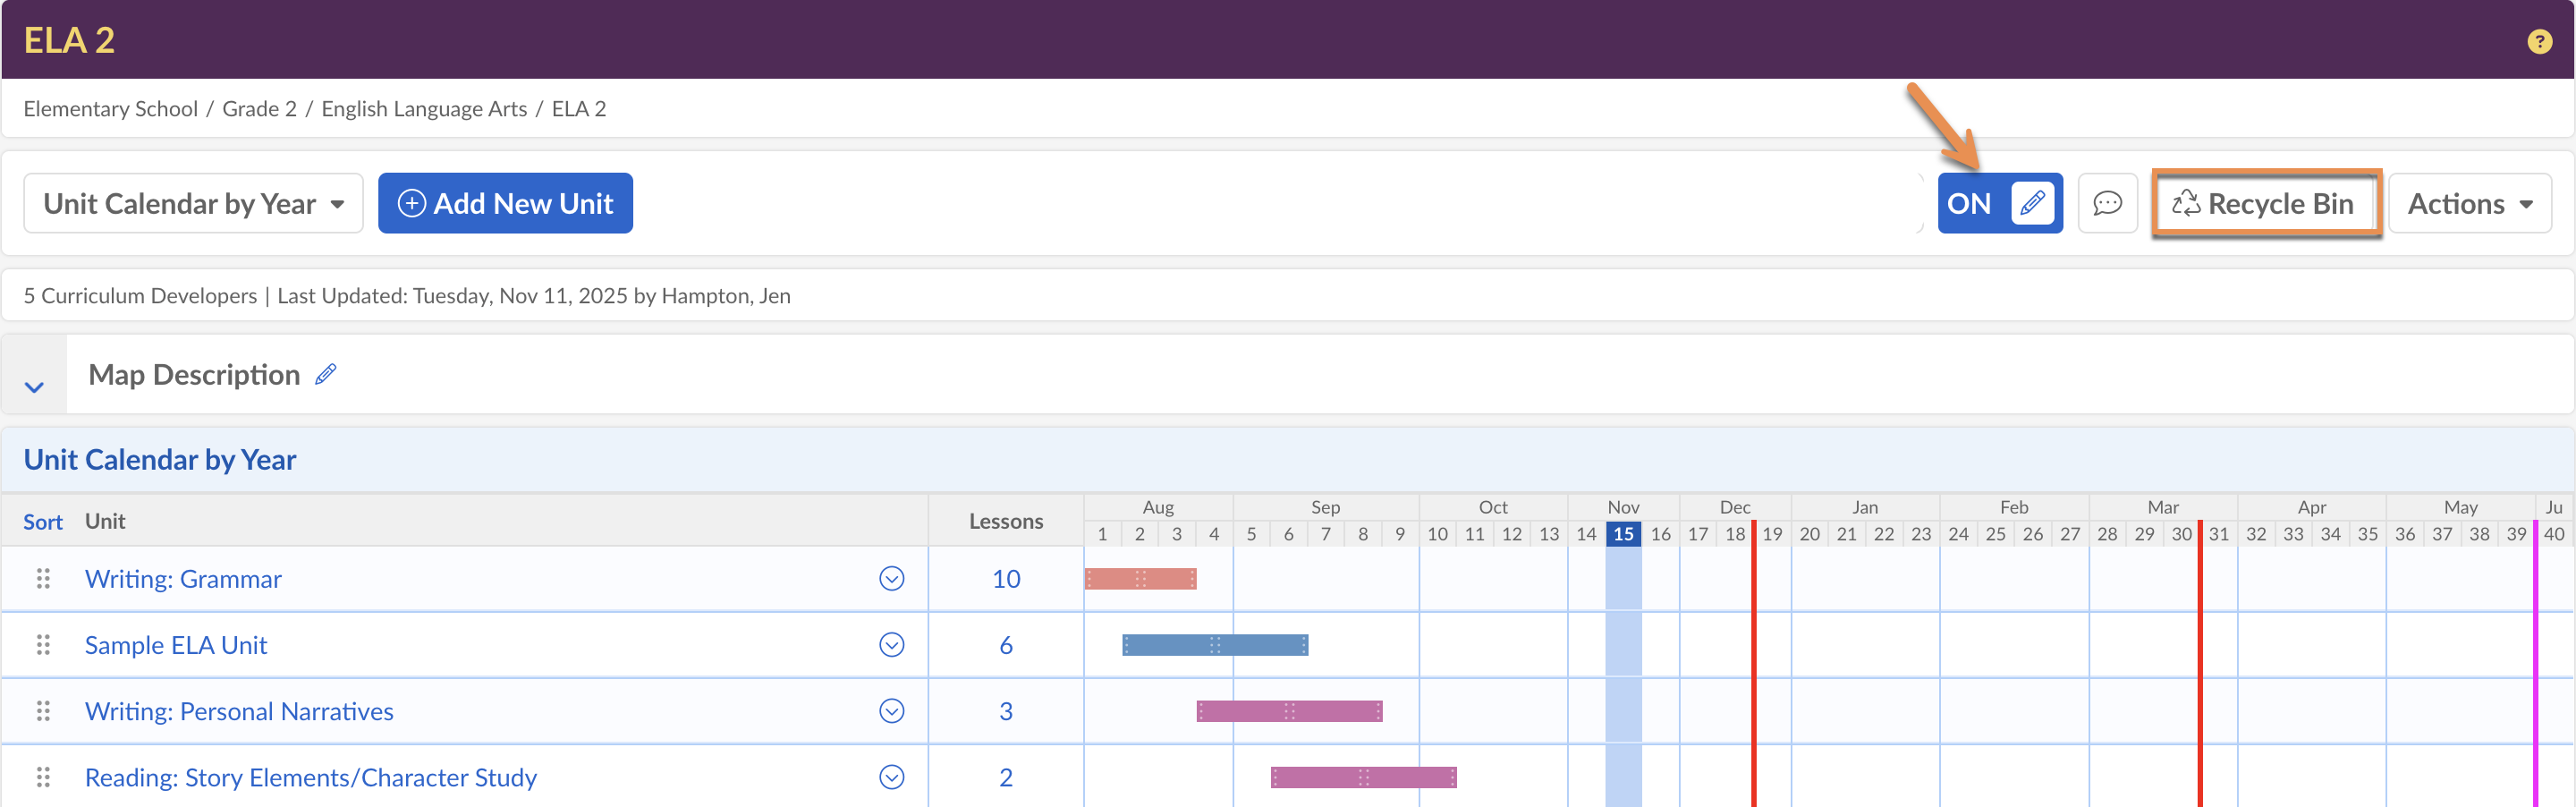Screen dimensions: 2576x807
Task: Grab the drag handle for Writing: Grammar
Action: (x=43, y=579)
